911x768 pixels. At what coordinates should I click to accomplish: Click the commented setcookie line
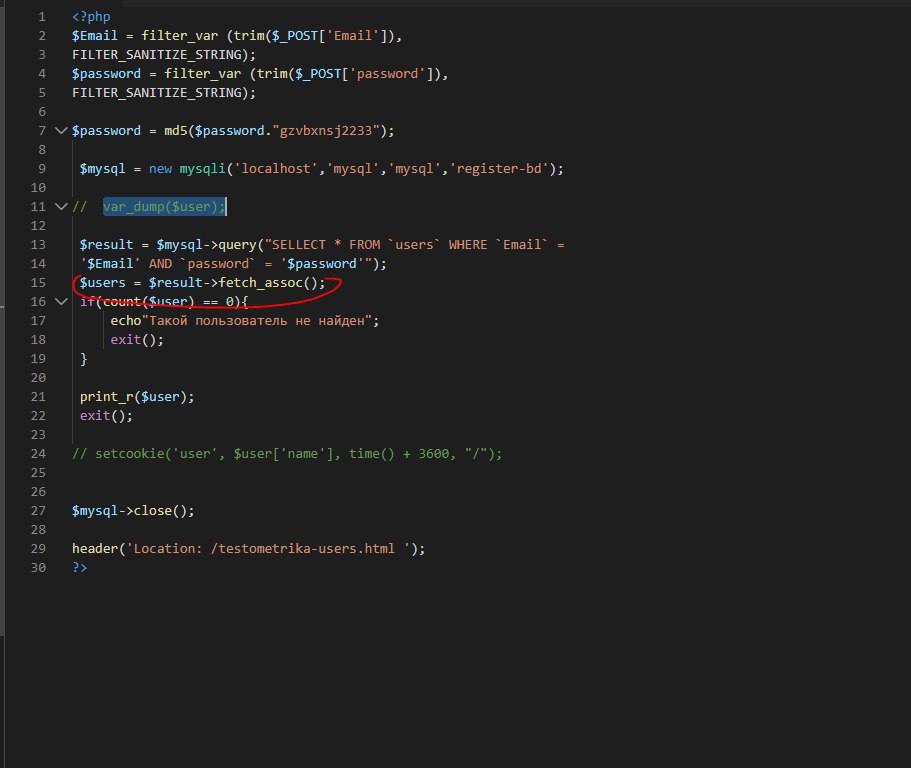287,454
